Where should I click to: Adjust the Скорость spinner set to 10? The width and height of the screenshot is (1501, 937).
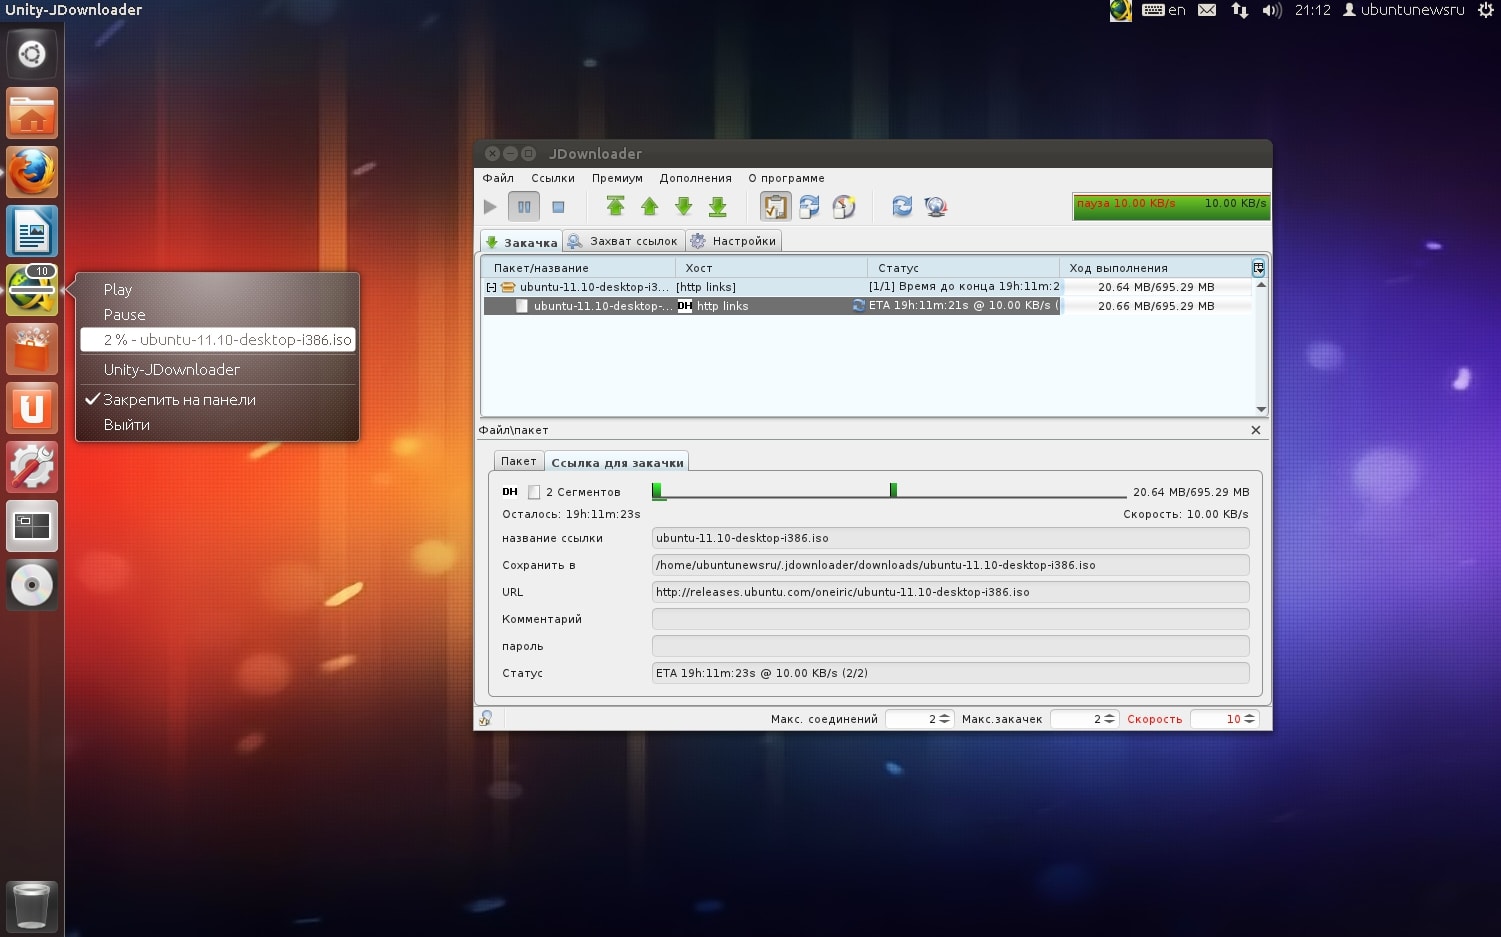1224,719
